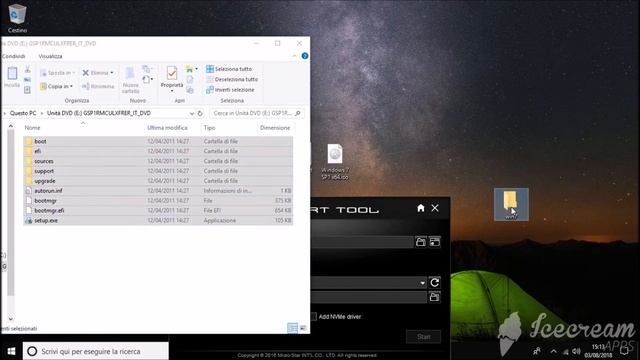Open the Cestino recycle bin icon
Image resolution: width=640 pixels, height=360 pixels.
[x=17, y=18]
